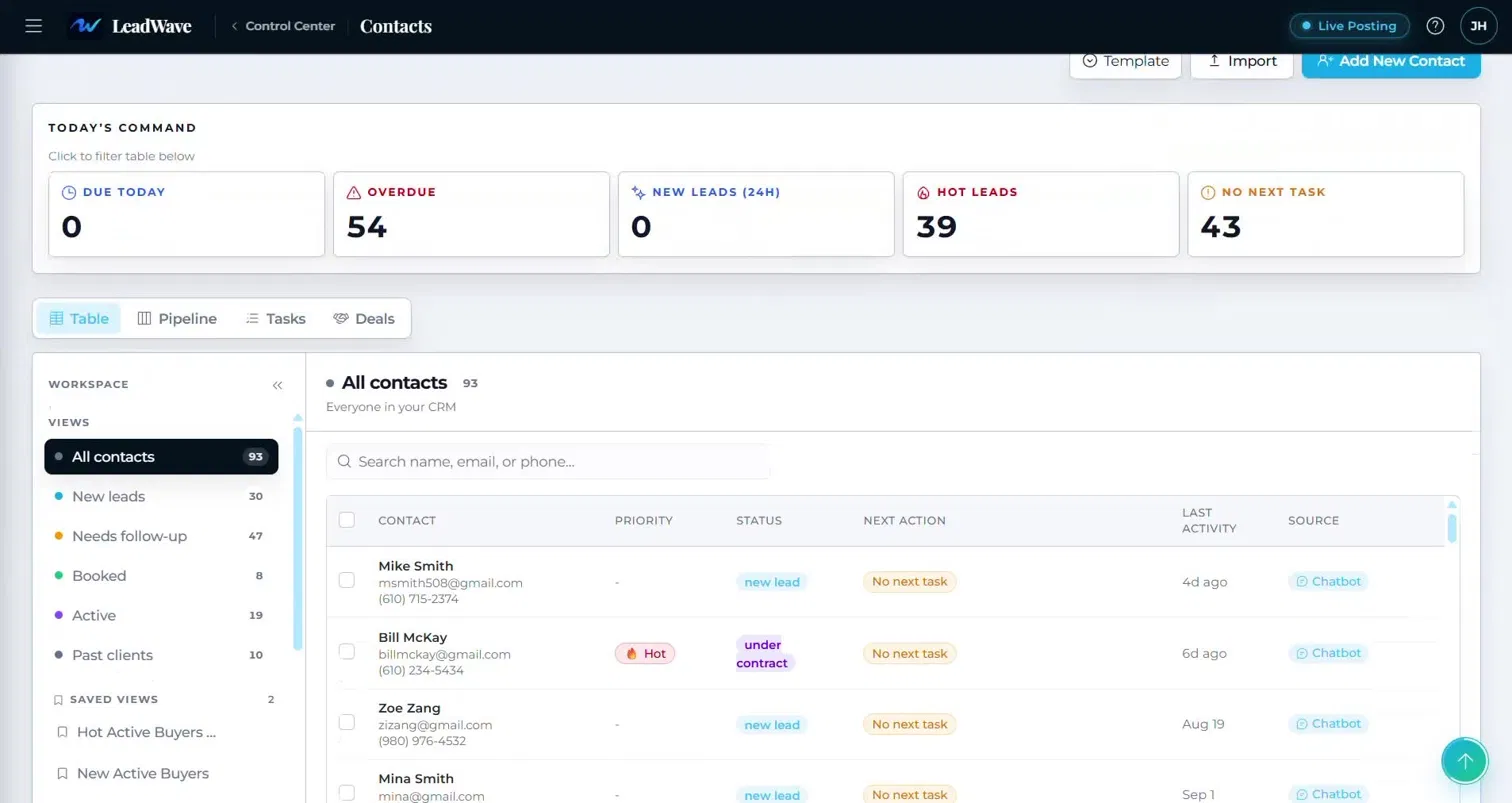This screenshot has height=803, width=1512.
Task: Go back to Control Center
Action: point(283,26)
